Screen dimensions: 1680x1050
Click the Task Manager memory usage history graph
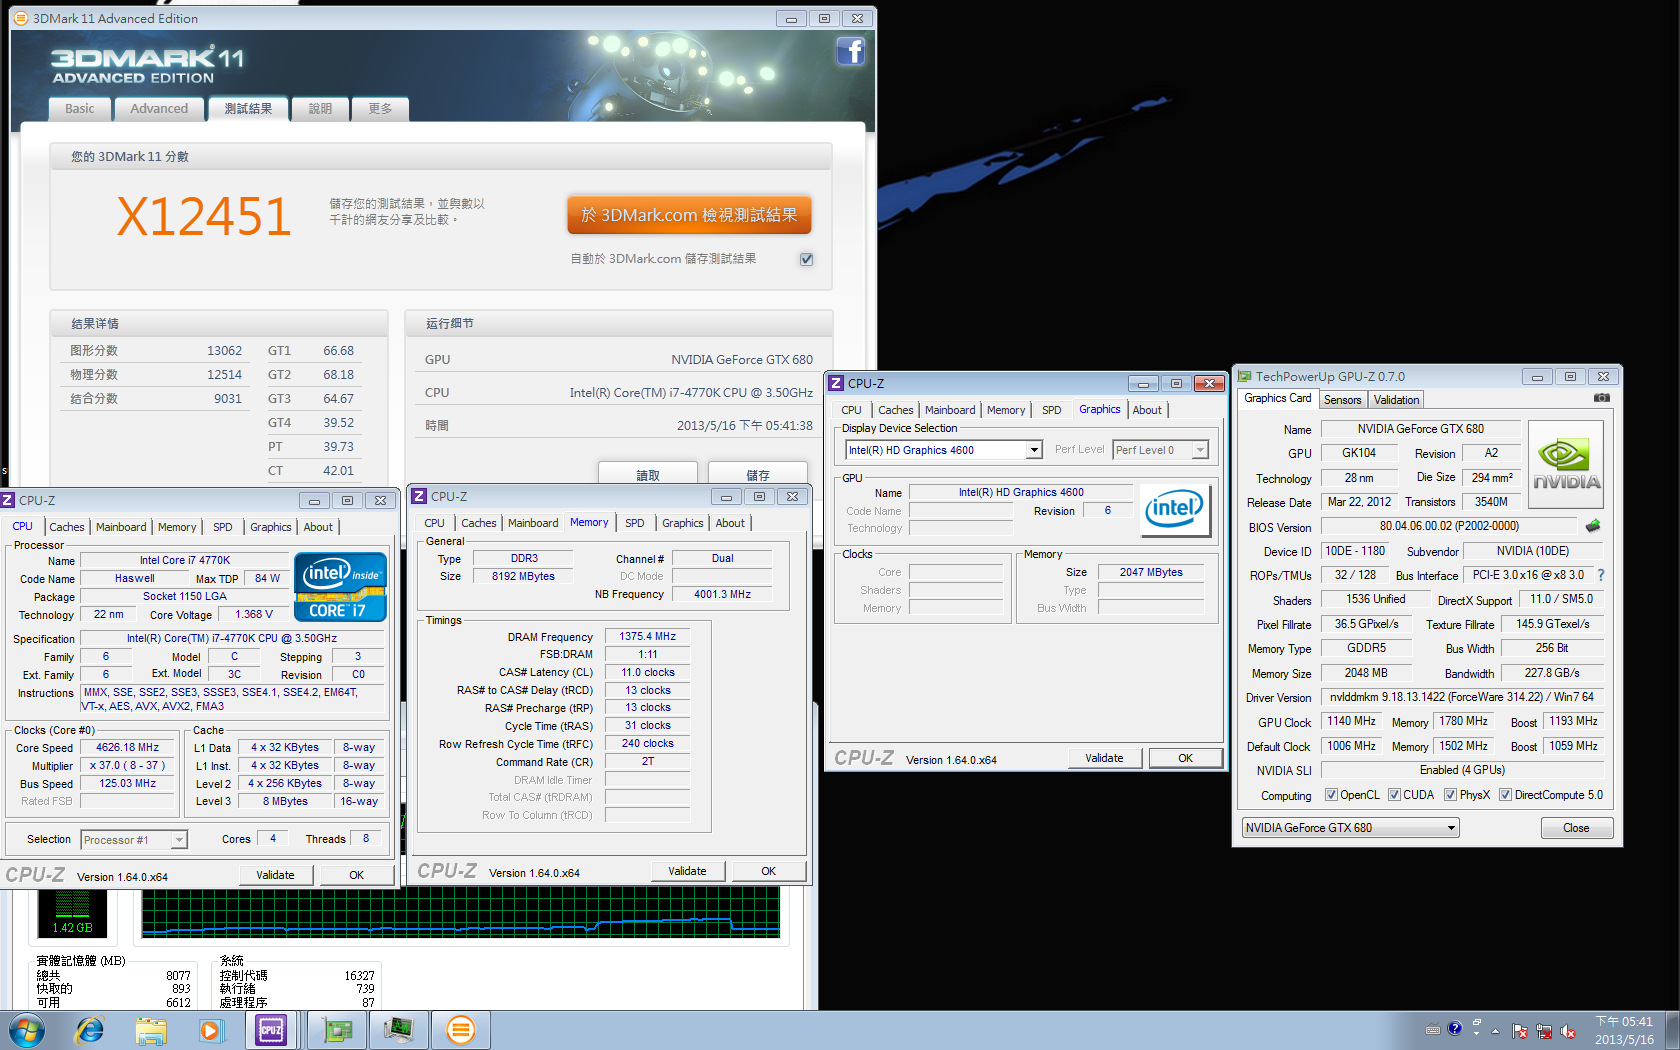[x=460, y=912]
